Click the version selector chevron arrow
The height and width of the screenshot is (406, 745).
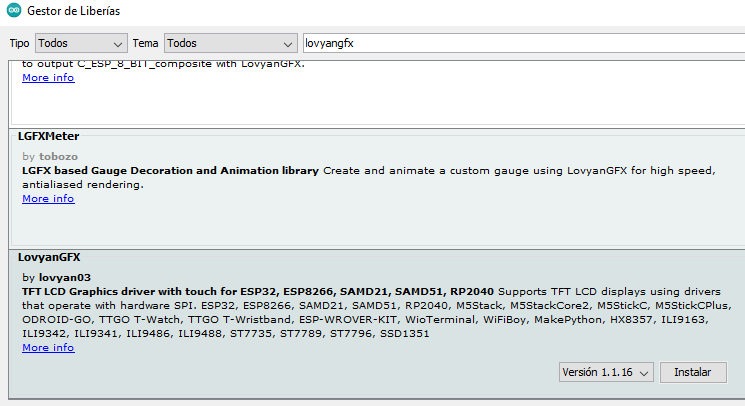click(x=644, y=373)
